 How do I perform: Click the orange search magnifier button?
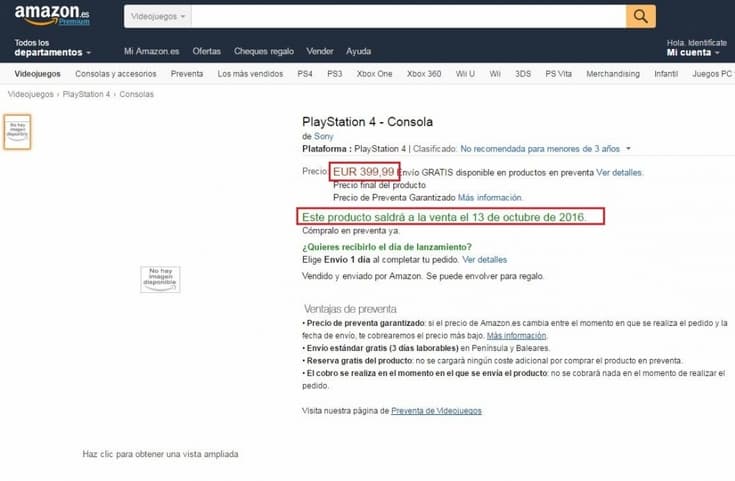coord(640,16)
